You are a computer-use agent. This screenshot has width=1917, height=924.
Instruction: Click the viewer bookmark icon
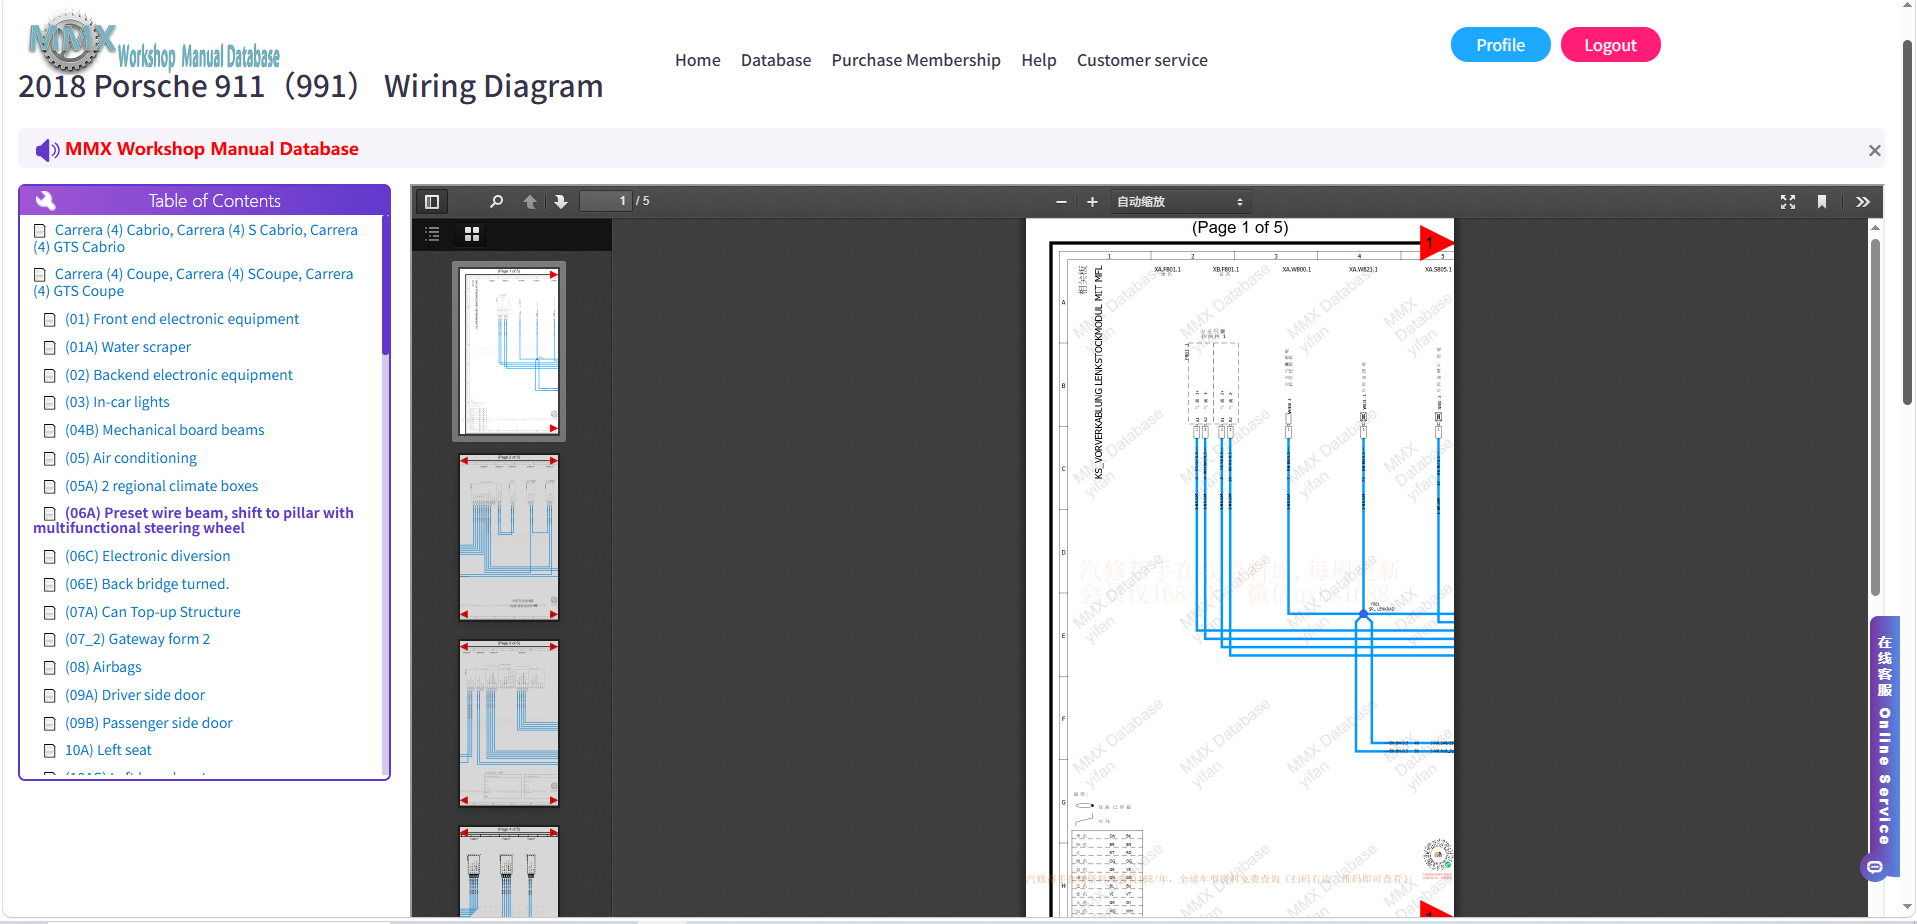coord(1822,202)
